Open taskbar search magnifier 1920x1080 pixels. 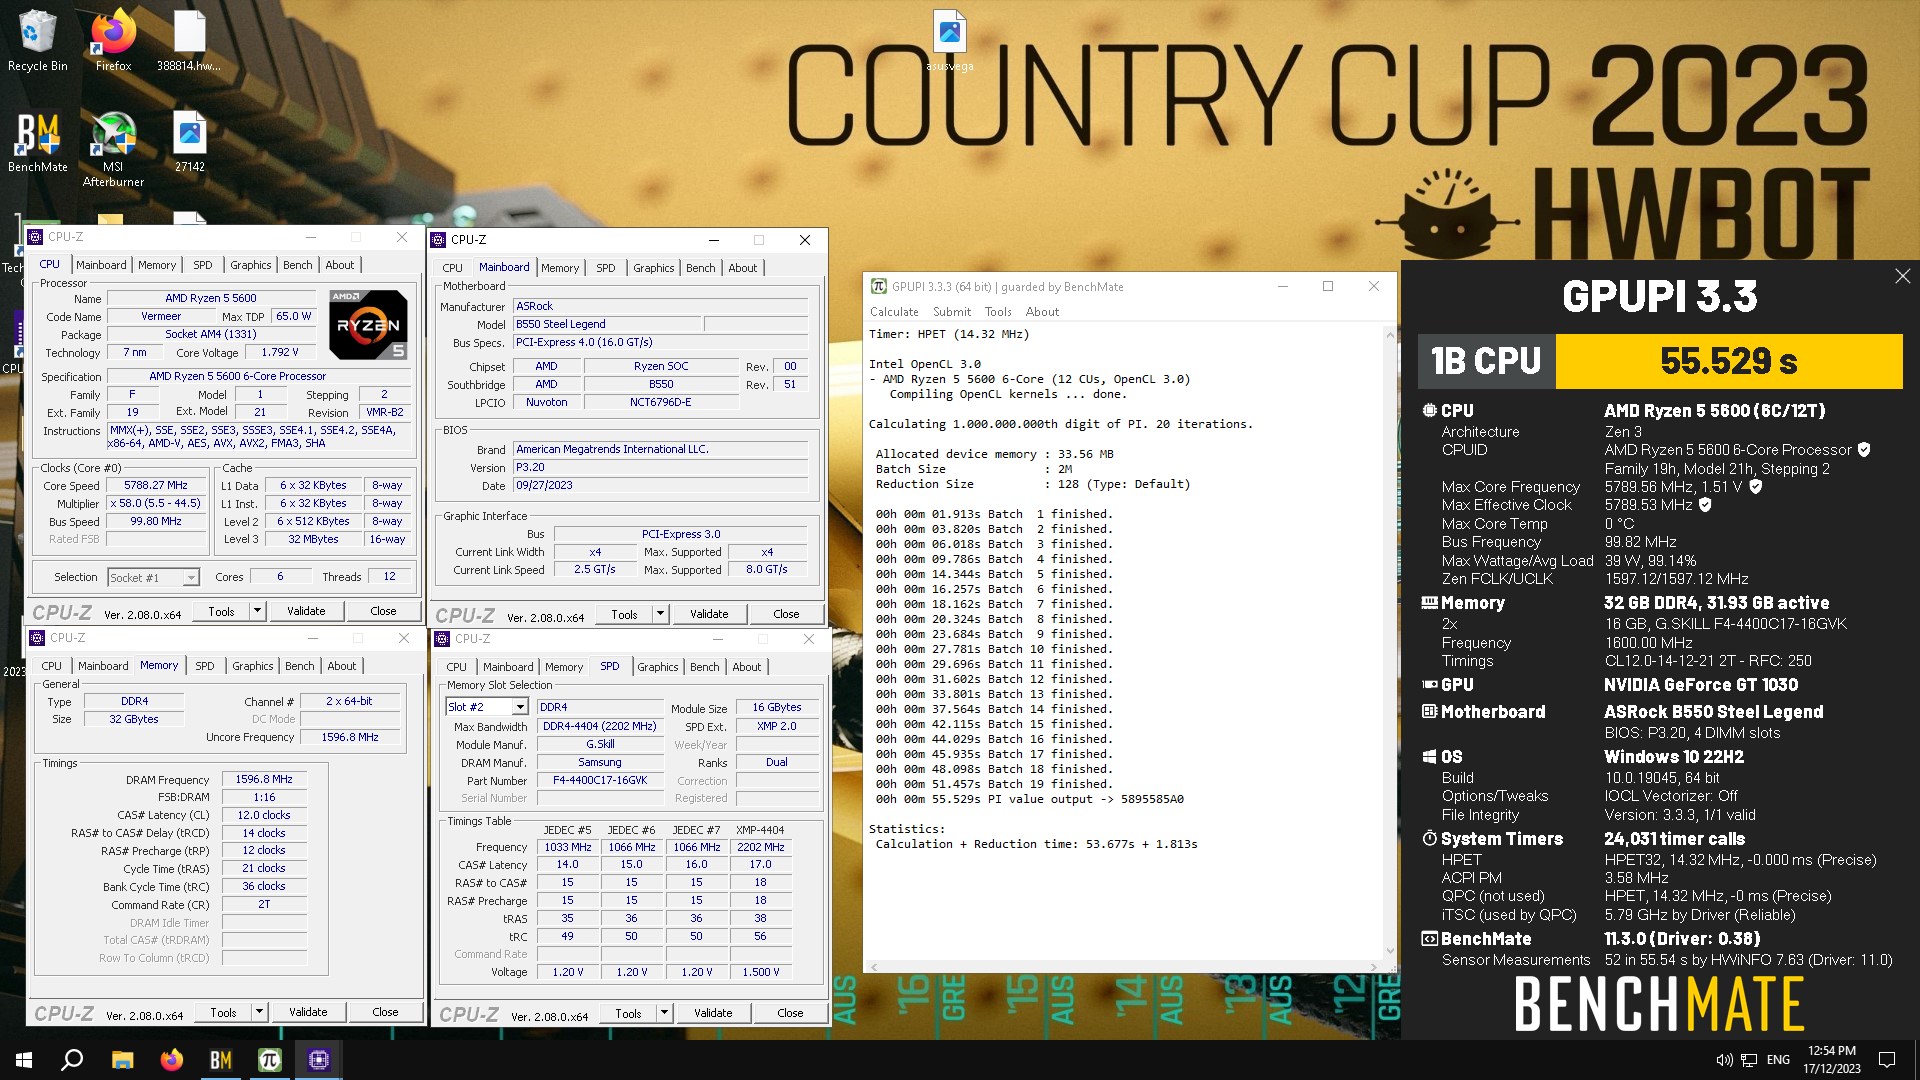point(72,1060)
